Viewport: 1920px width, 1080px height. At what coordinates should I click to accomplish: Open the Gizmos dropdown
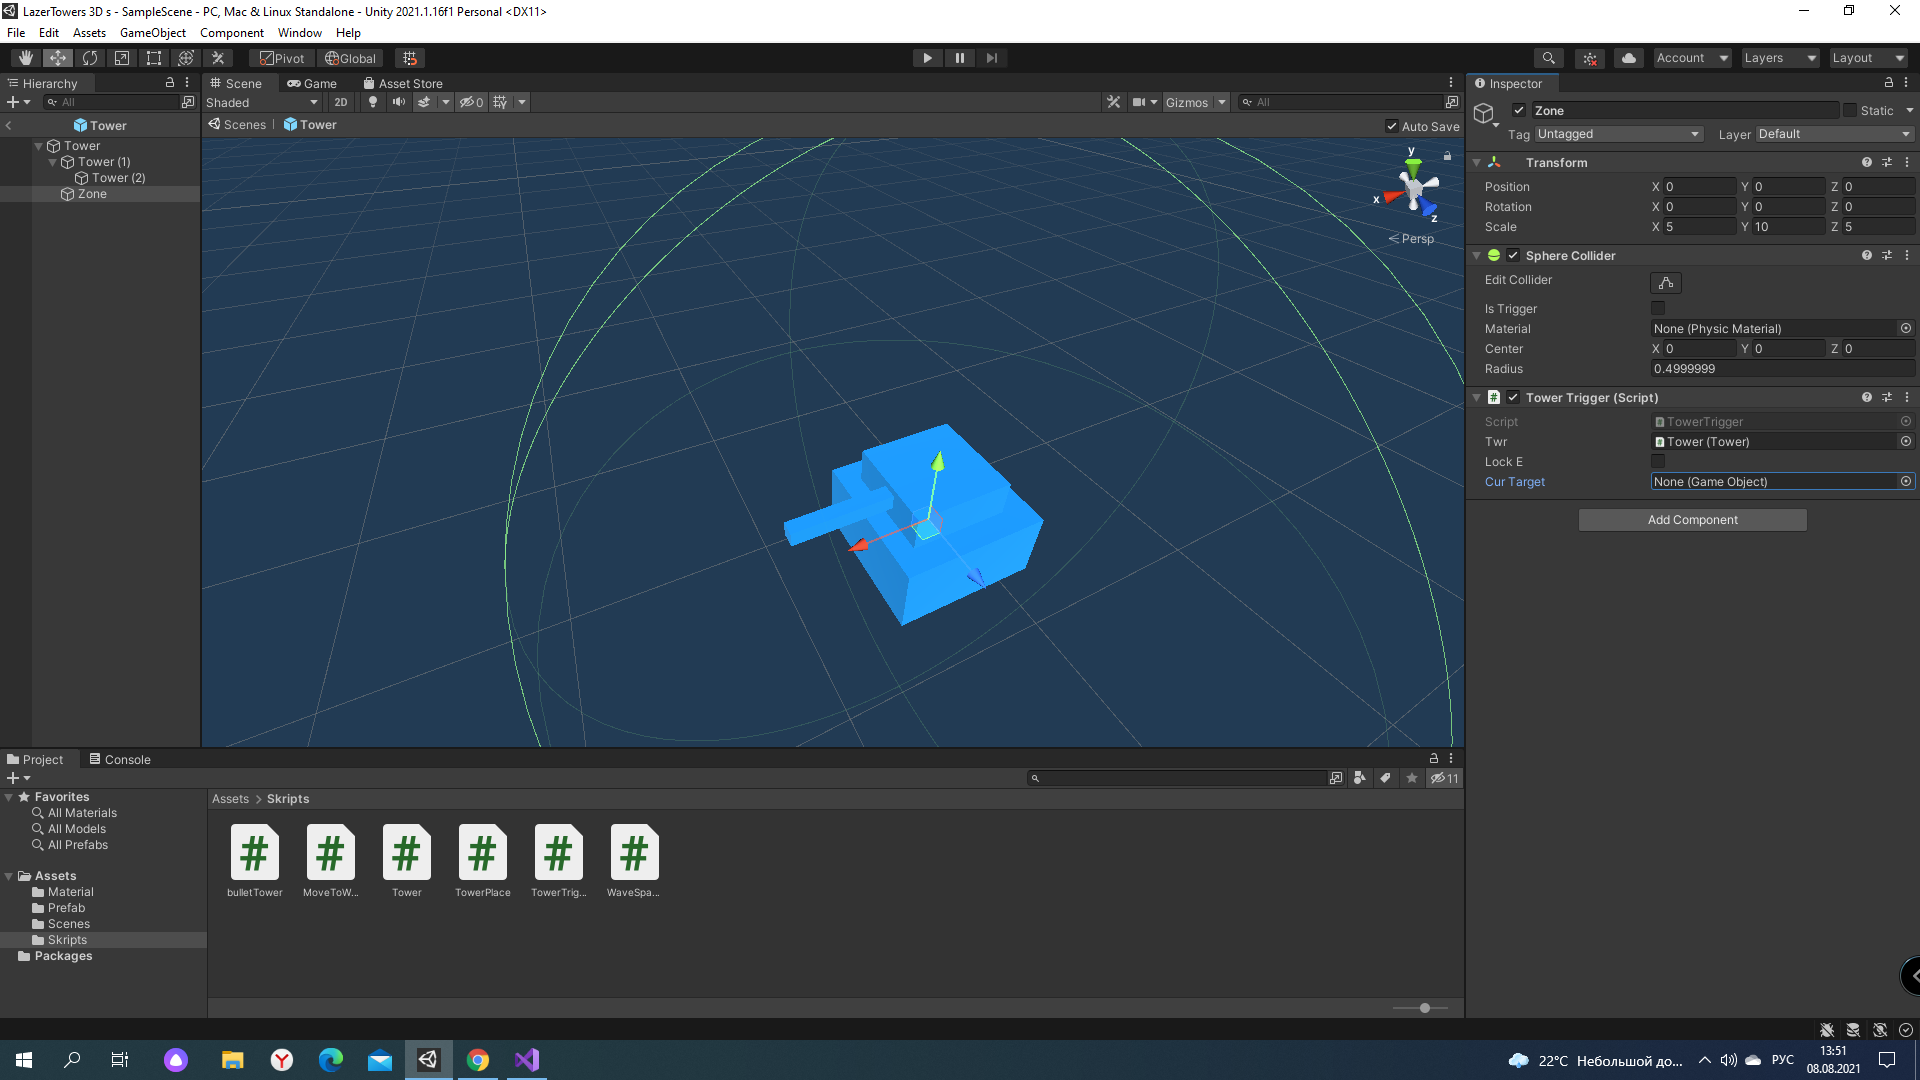[x=1195, y=102]
